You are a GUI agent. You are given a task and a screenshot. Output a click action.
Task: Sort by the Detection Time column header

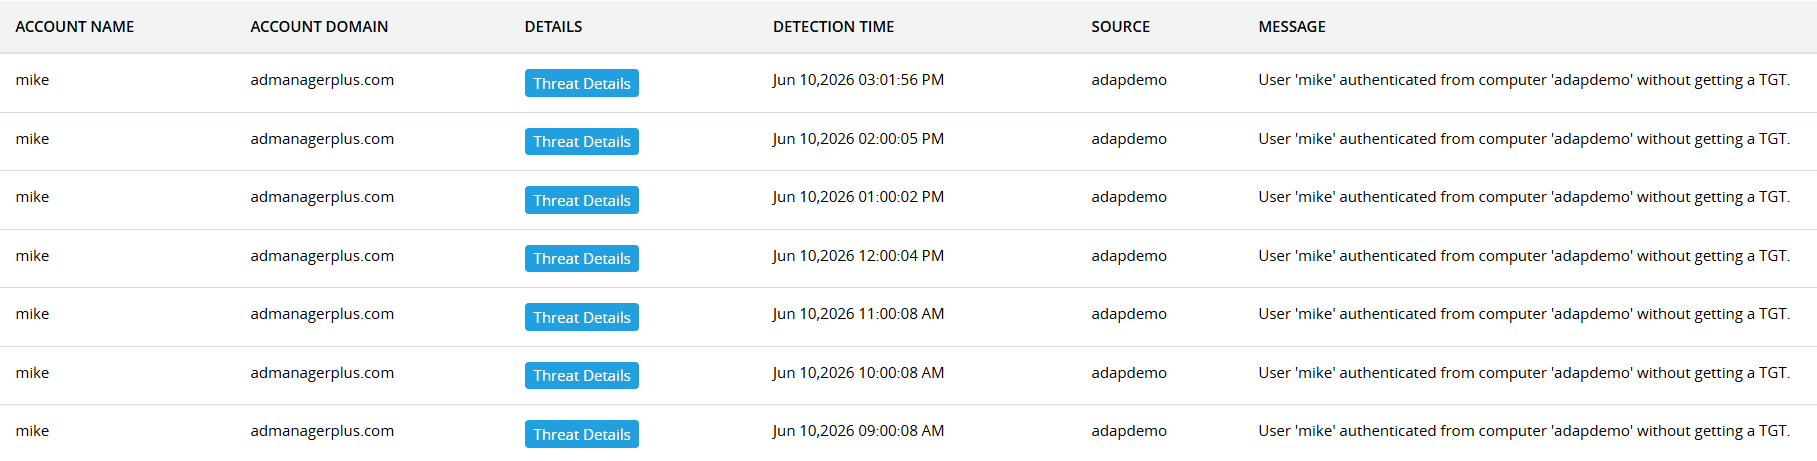(x=833, y=27)
